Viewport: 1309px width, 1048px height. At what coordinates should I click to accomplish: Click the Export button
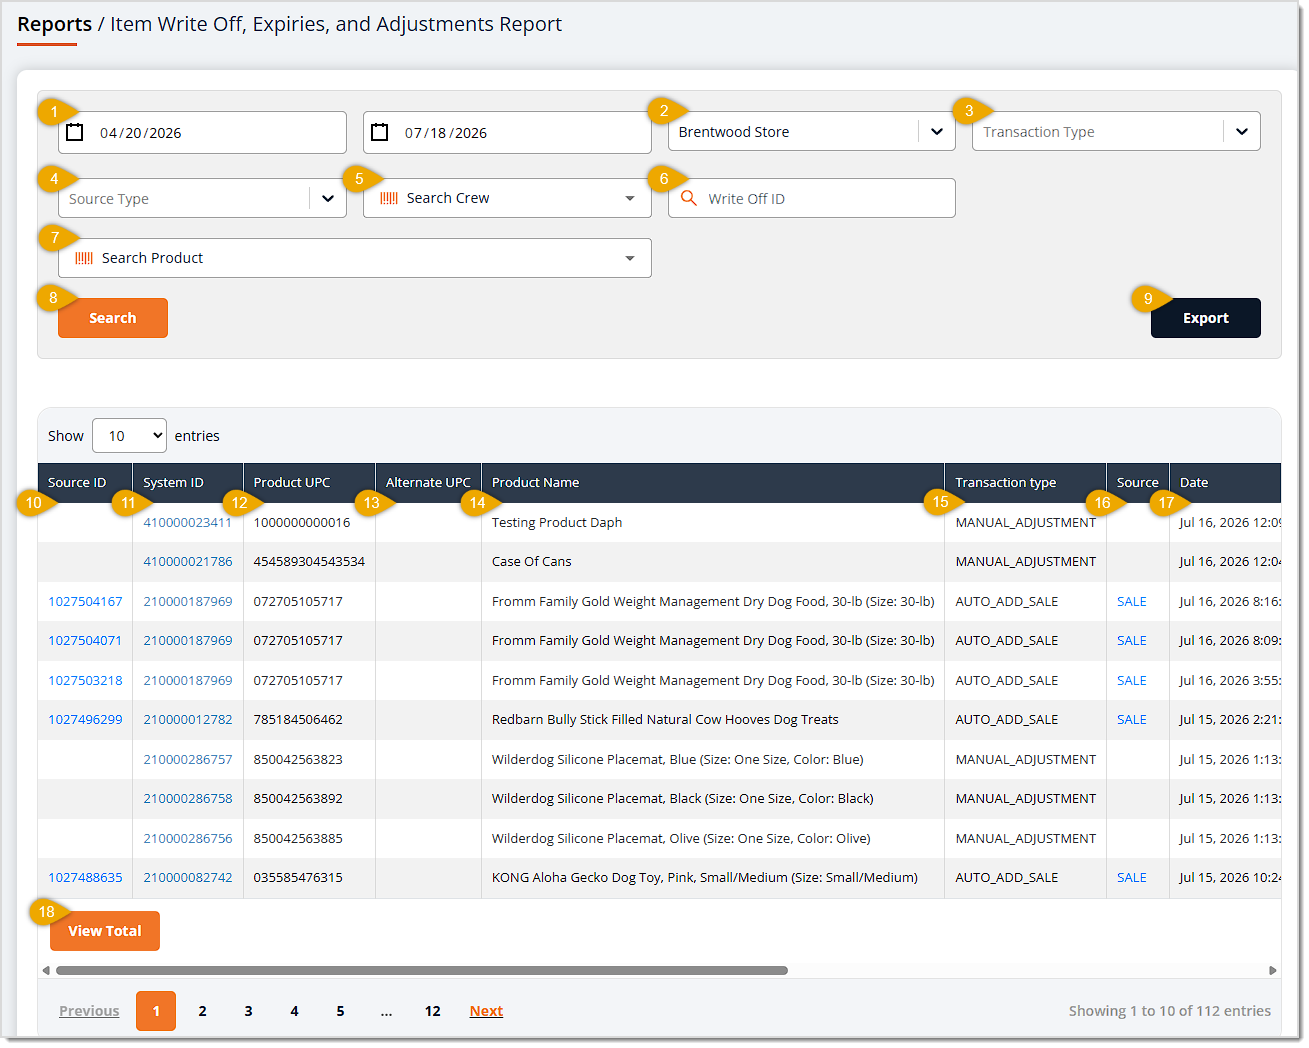point(1205,318)
